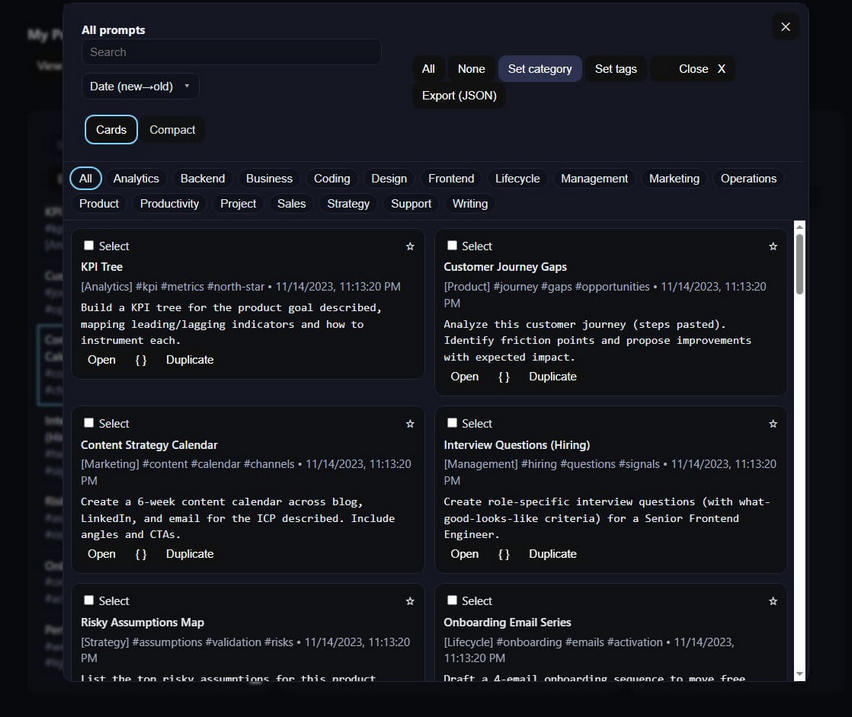852x717 pixels.
Task: Switch to Compact view
Action: click(x=172, y=130)
